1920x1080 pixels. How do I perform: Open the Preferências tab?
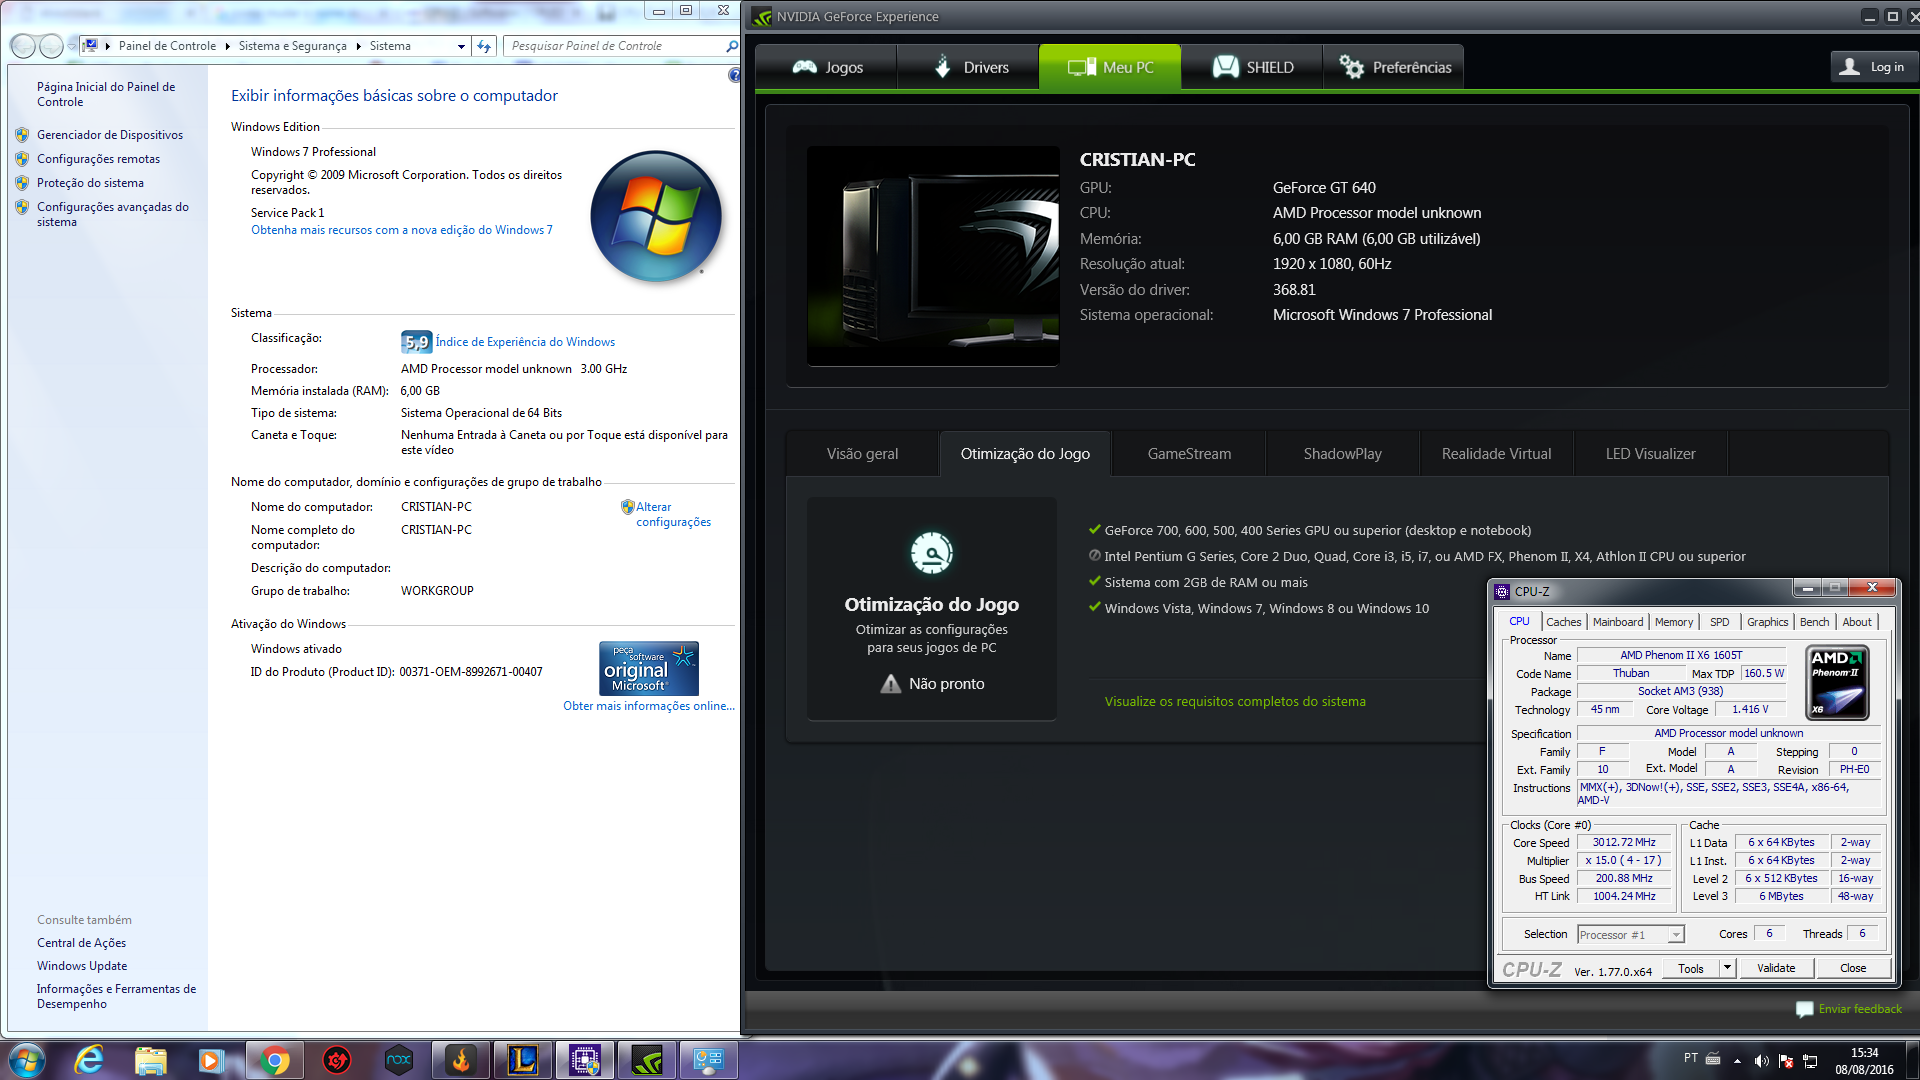click(x=1394, y=67)
